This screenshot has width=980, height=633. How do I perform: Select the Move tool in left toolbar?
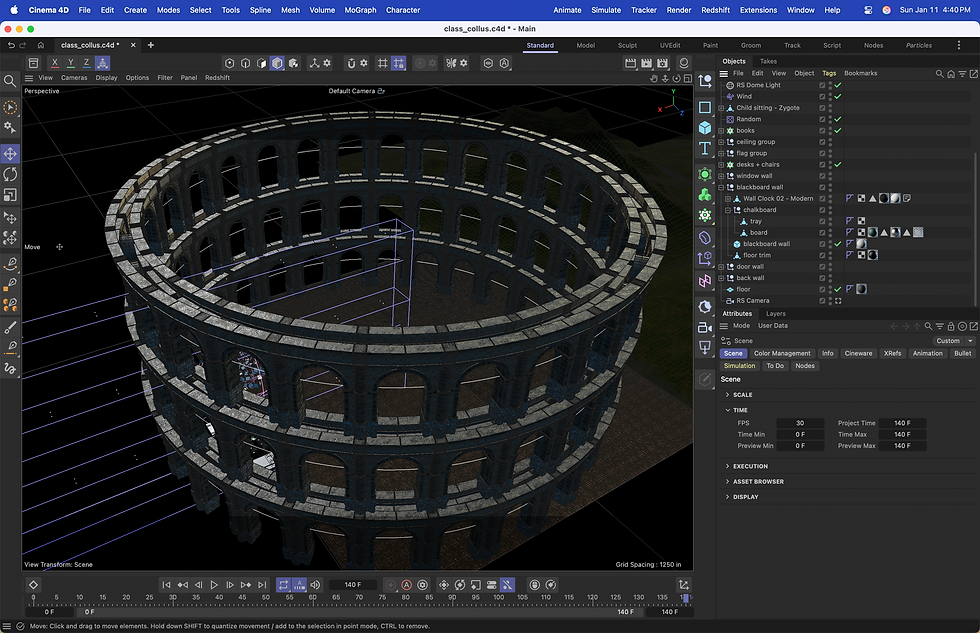11,153
